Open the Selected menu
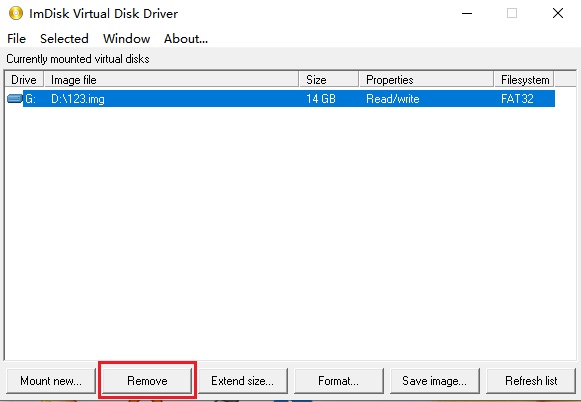This screenshot has width=581, height=402. 64,39
